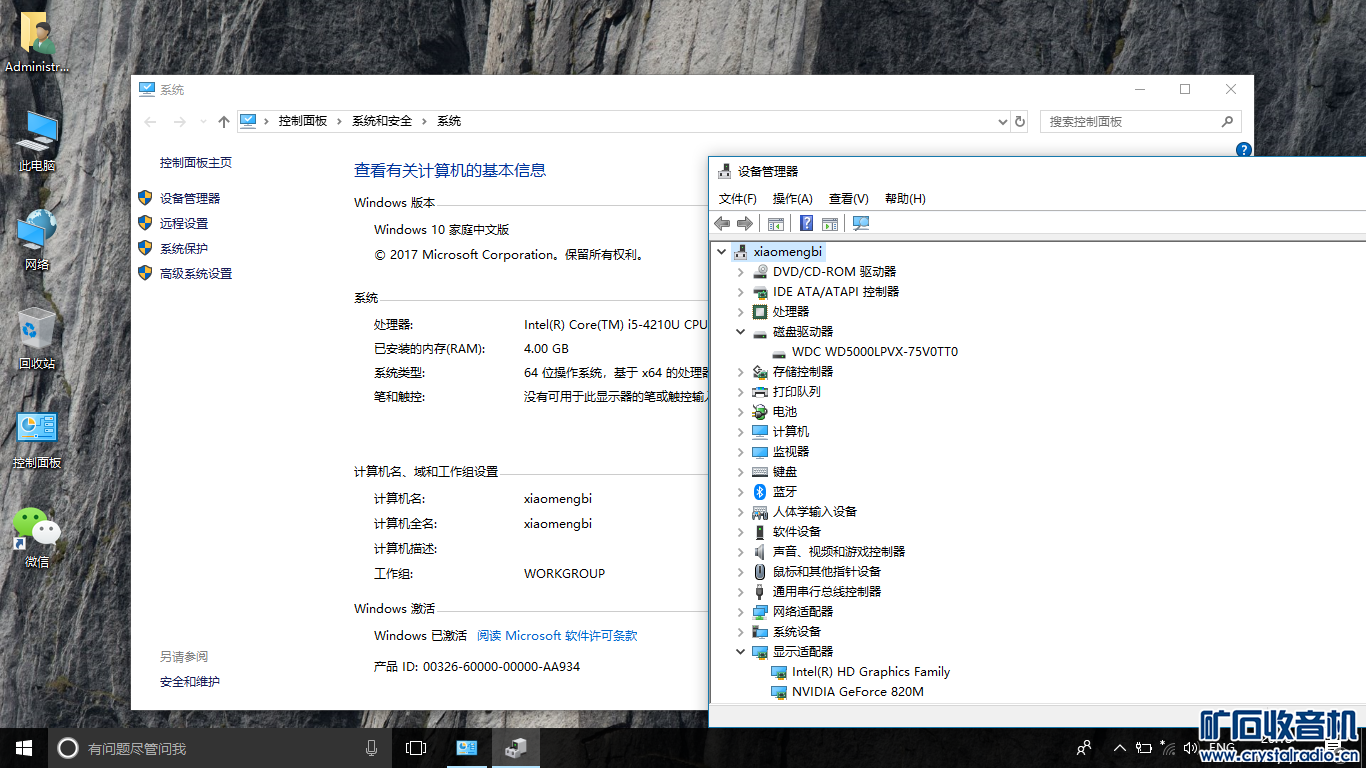Image resolution: width=1366 pixels, height=768 pixels.
Task: Select the 电池 device category
Action: [785, 412]
